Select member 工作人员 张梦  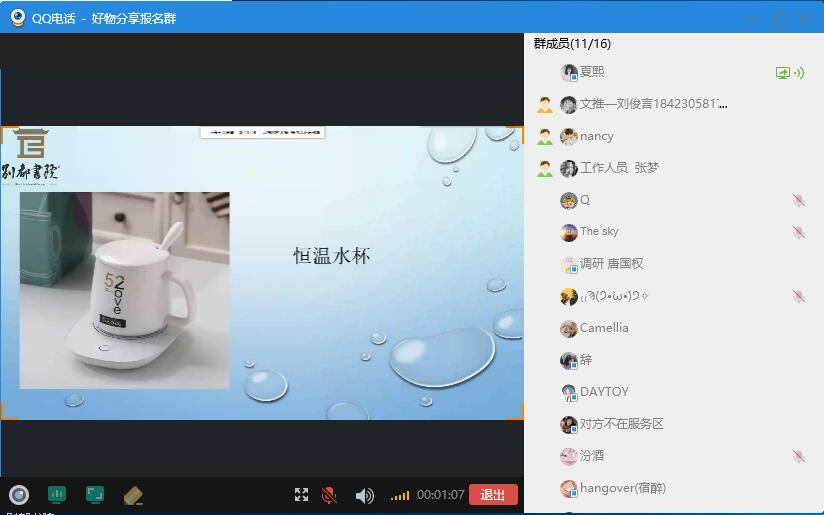point(618,168)
